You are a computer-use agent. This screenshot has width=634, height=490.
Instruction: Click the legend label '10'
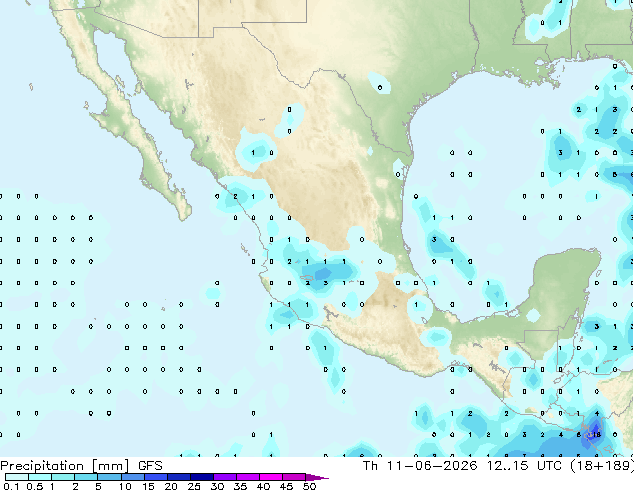pyautogui.click(x=125, y=486)
